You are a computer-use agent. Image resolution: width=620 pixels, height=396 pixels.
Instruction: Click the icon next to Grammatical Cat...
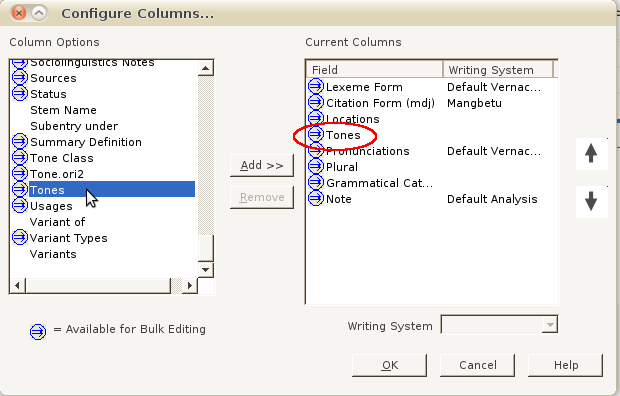tap(316, 182)
